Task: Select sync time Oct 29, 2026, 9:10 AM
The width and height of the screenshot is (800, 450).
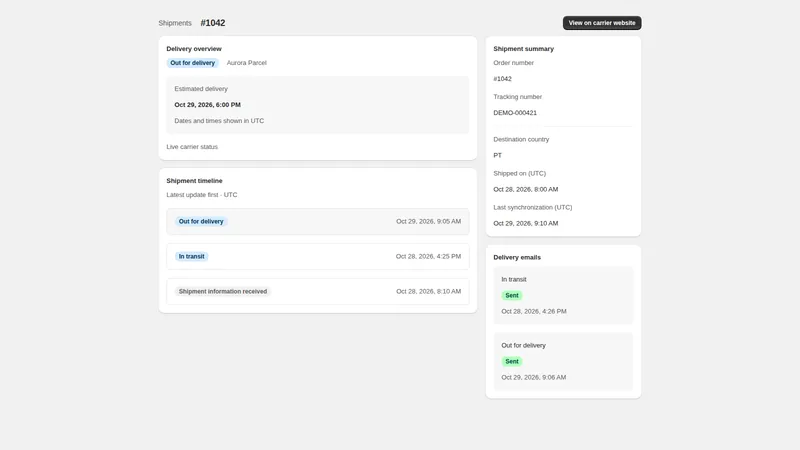Action: tap(526, 223)
